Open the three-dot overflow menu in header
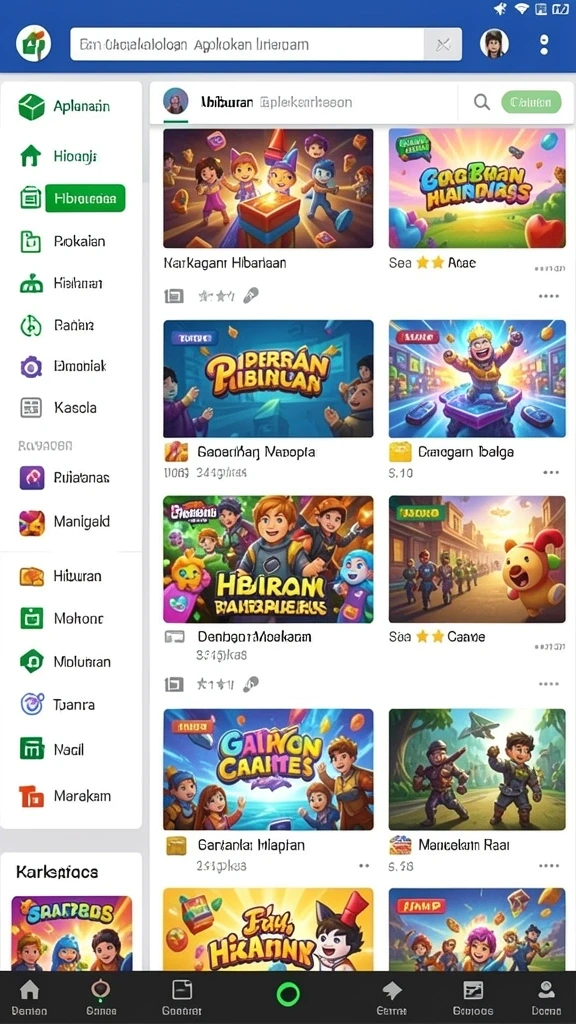The width and height of the screenshot is (576, 1024). click(544, 44)
